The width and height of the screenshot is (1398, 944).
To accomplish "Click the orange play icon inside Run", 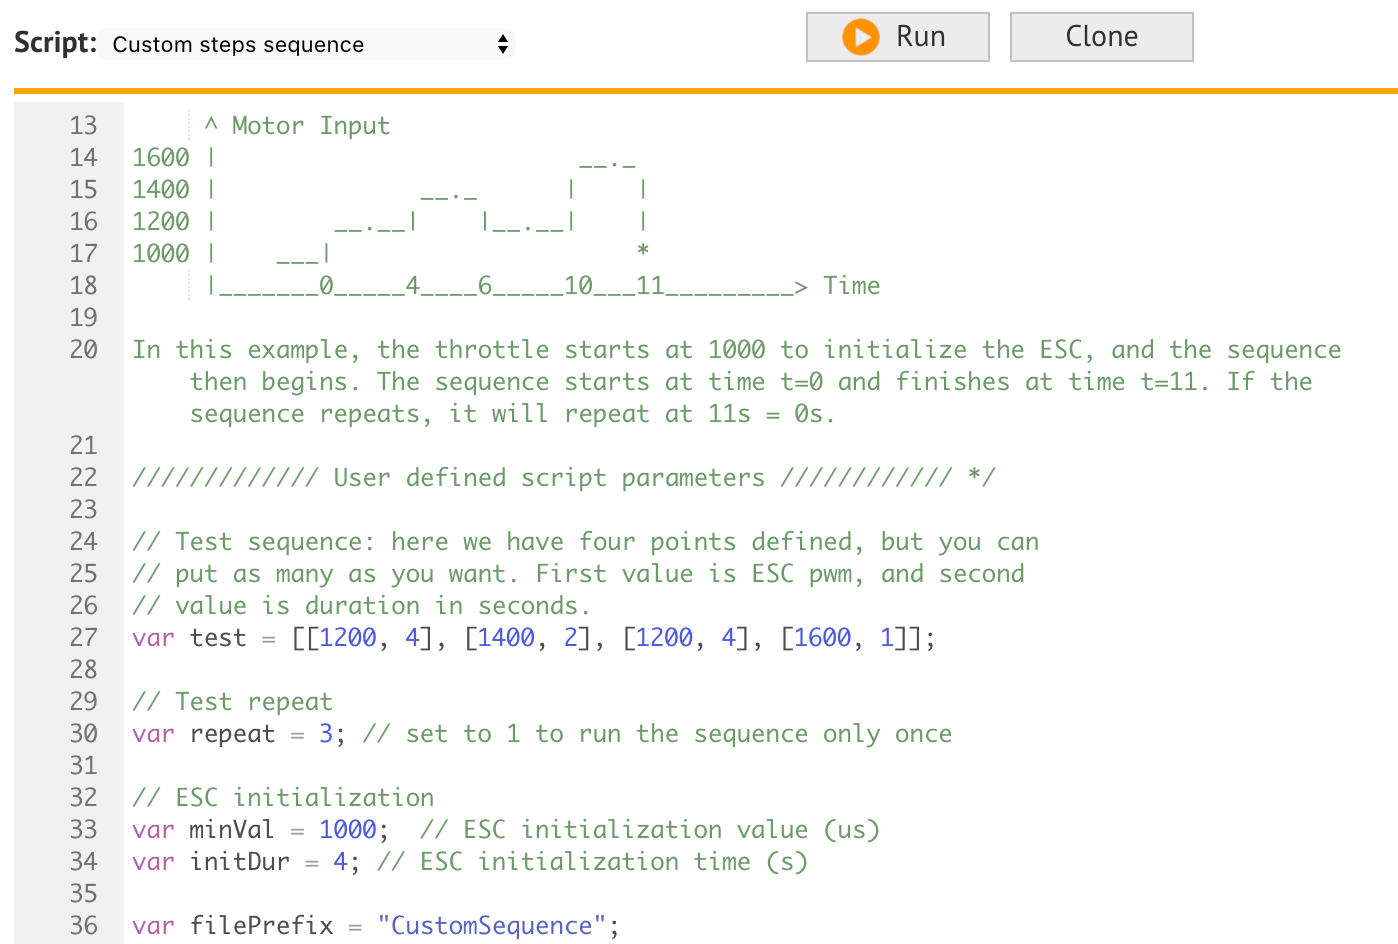I will pyautogui.click(x=862, y=36).
